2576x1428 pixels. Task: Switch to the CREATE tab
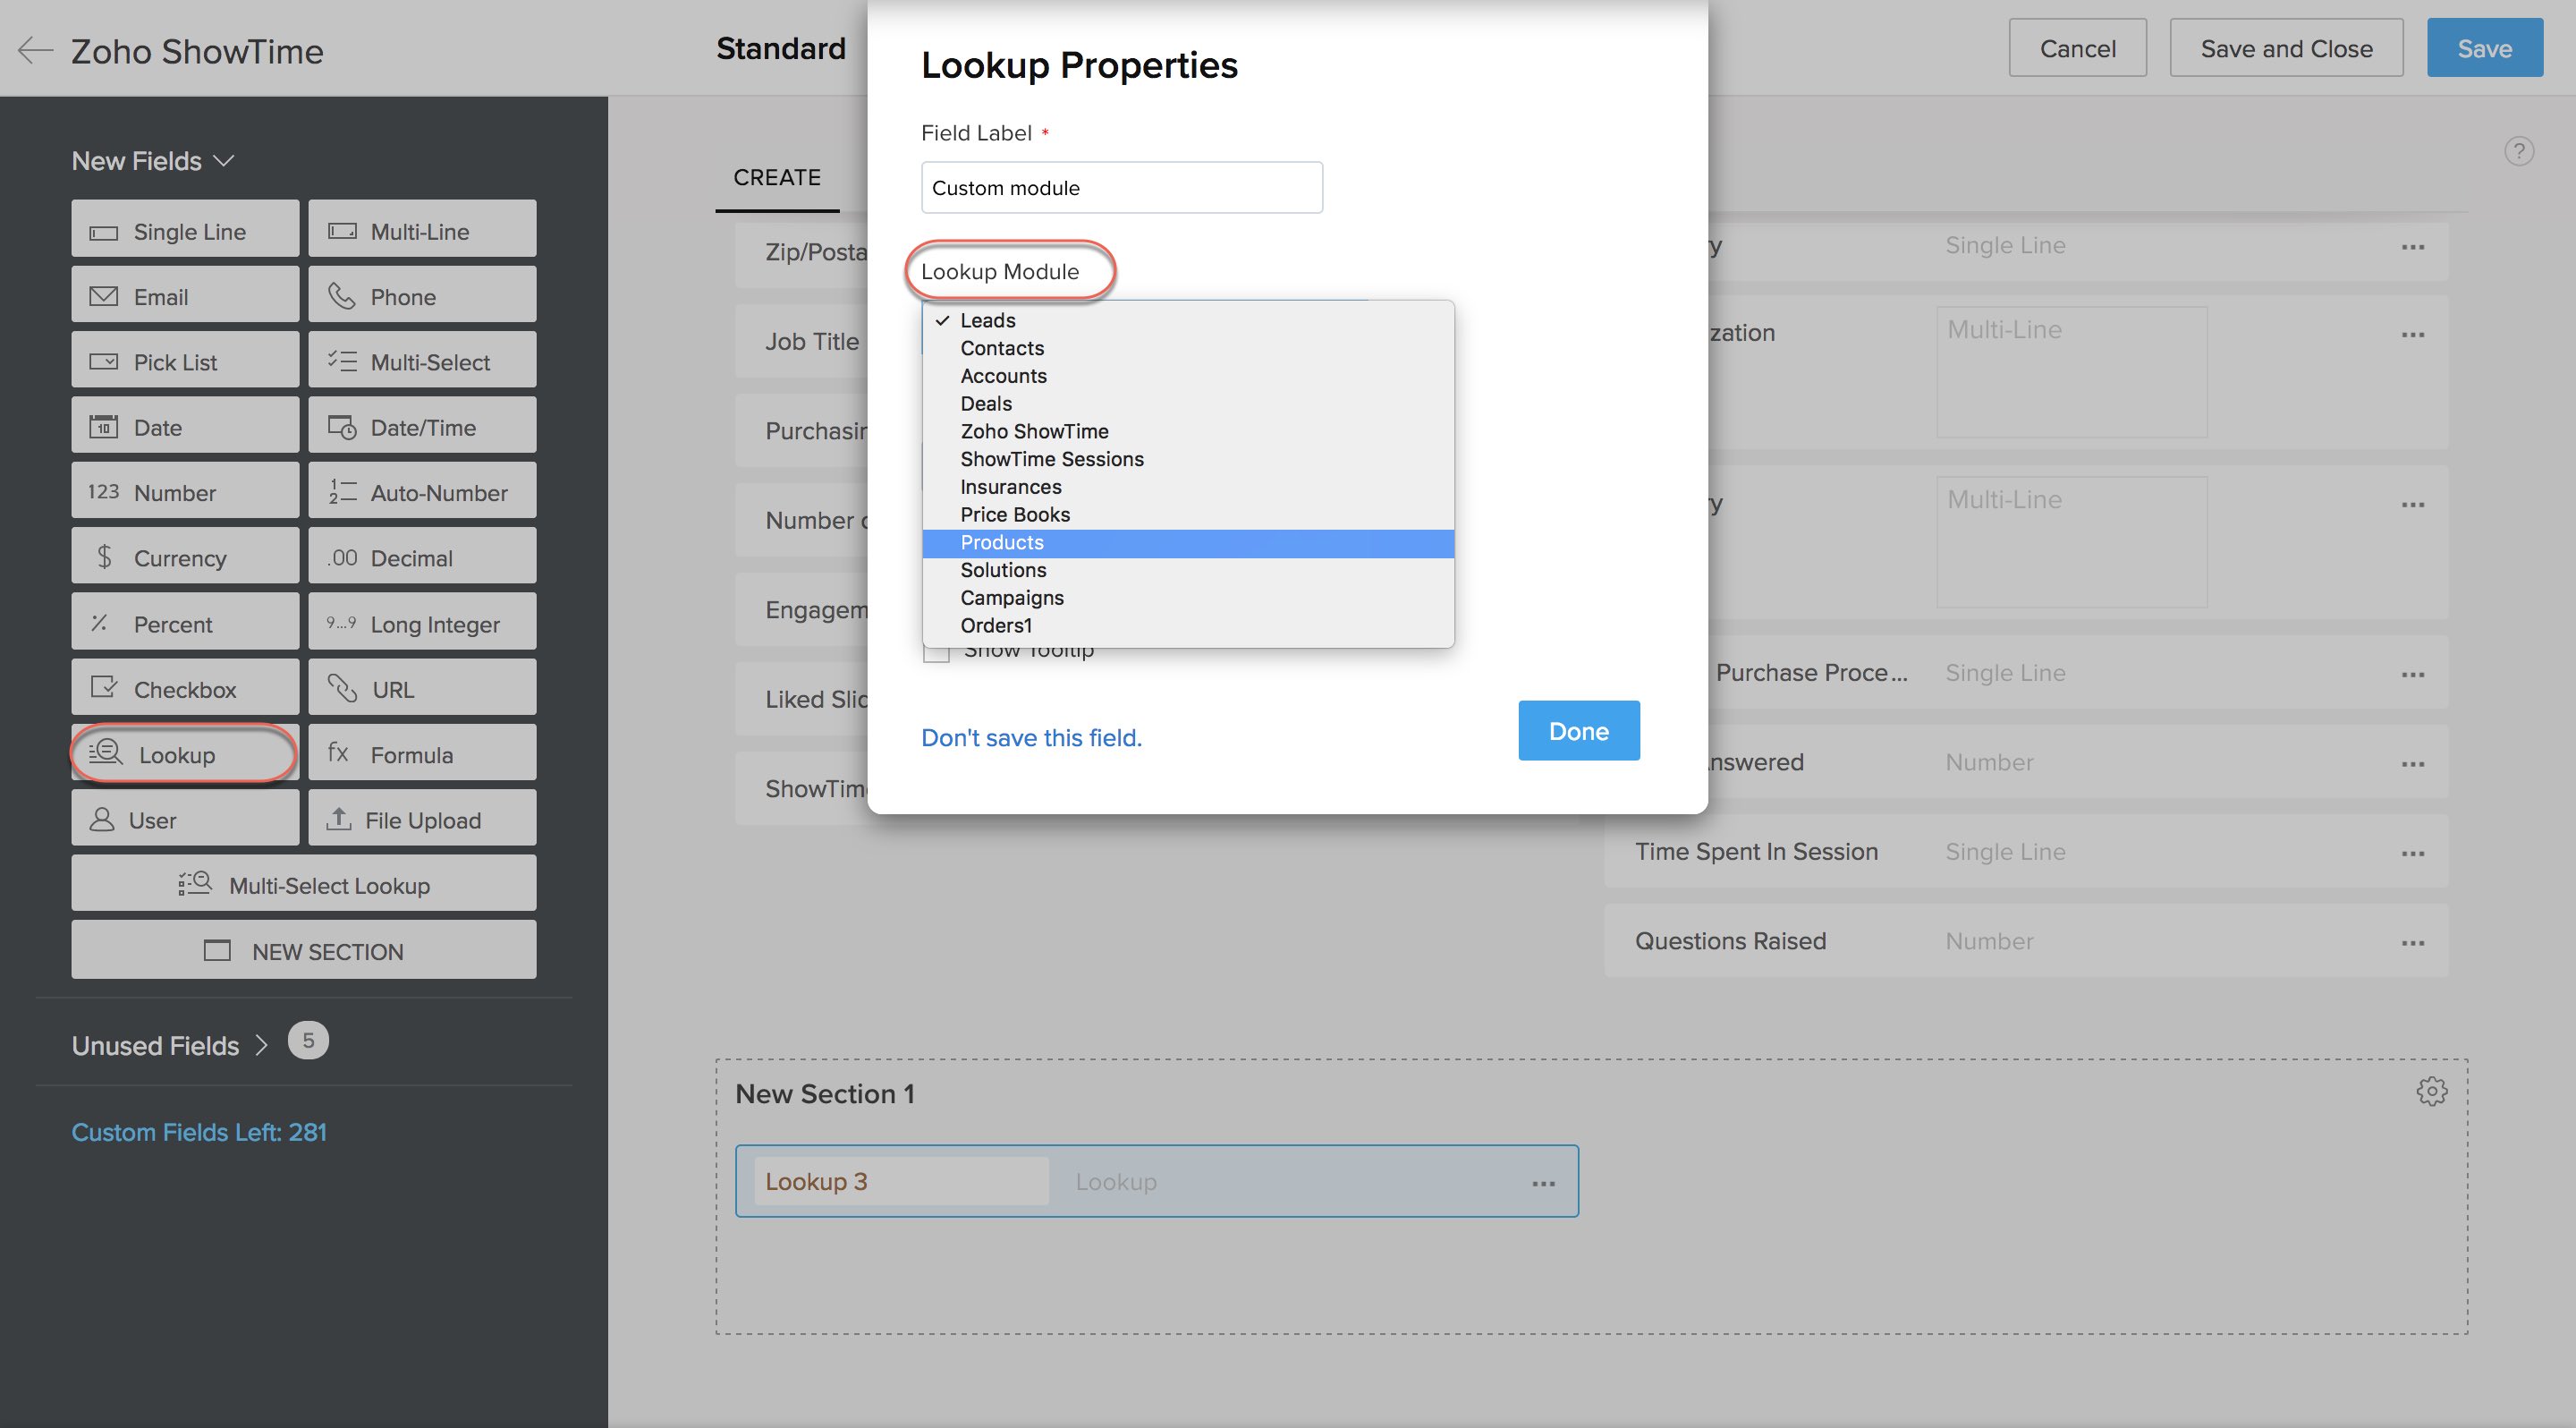(777, 177)
